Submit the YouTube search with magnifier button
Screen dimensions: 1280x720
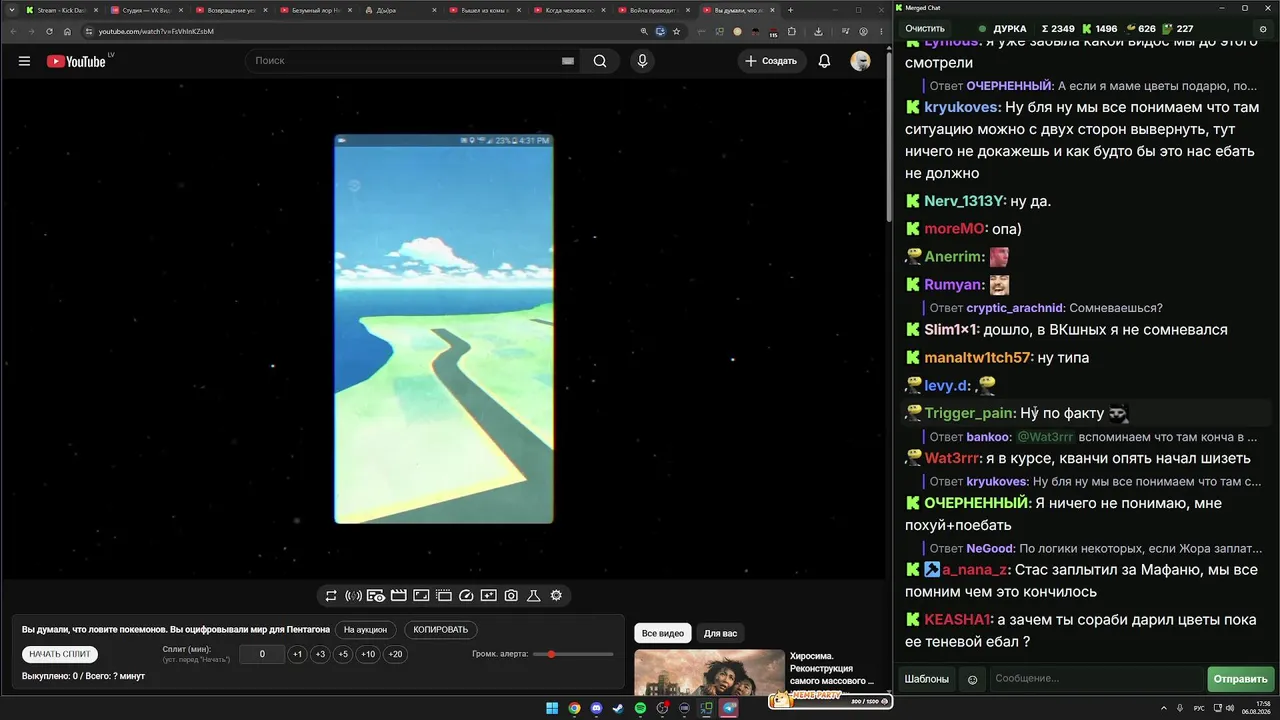coord(600,61)
